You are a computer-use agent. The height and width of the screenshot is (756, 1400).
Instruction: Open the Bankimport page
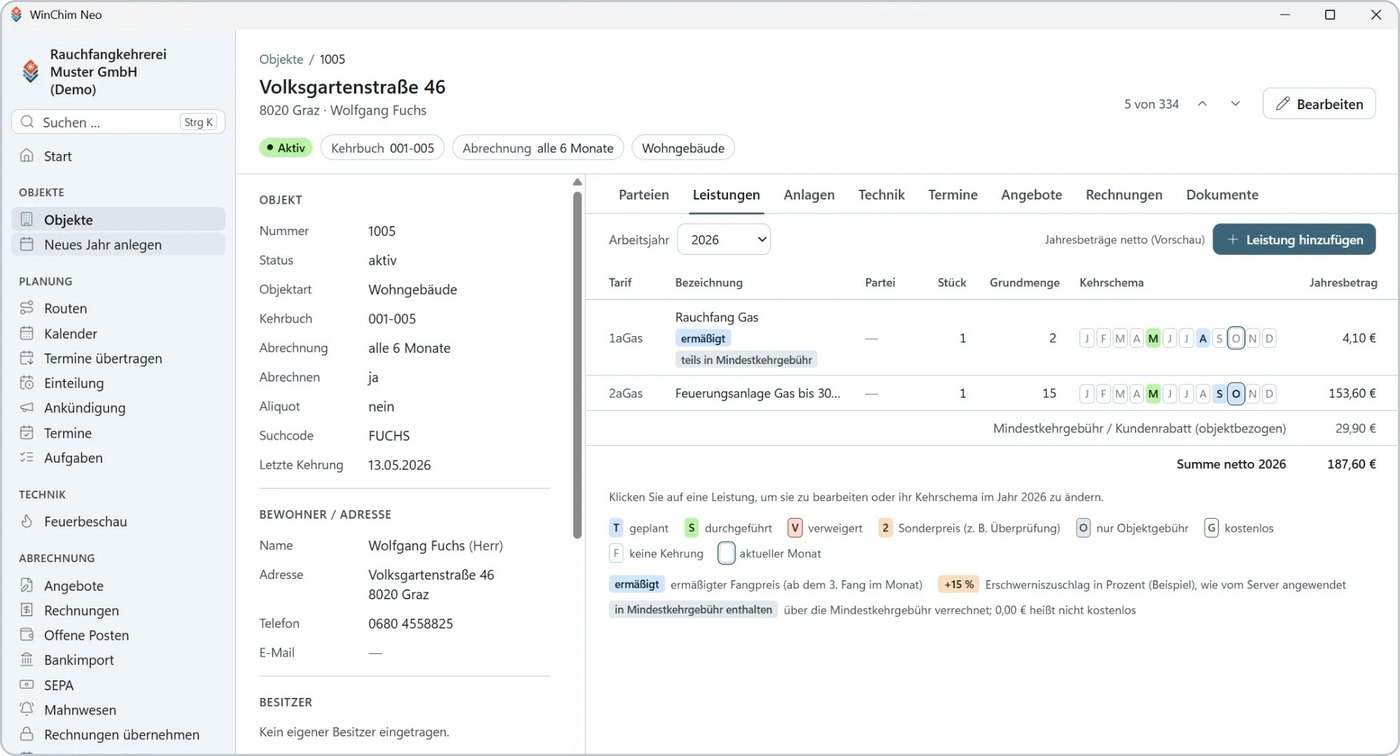118,660
